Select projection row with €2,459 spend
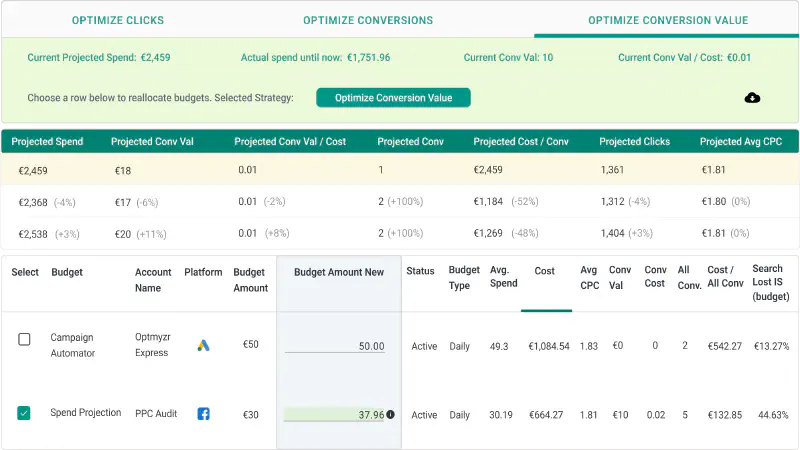800x450 pixels. [x=400, y=170]
